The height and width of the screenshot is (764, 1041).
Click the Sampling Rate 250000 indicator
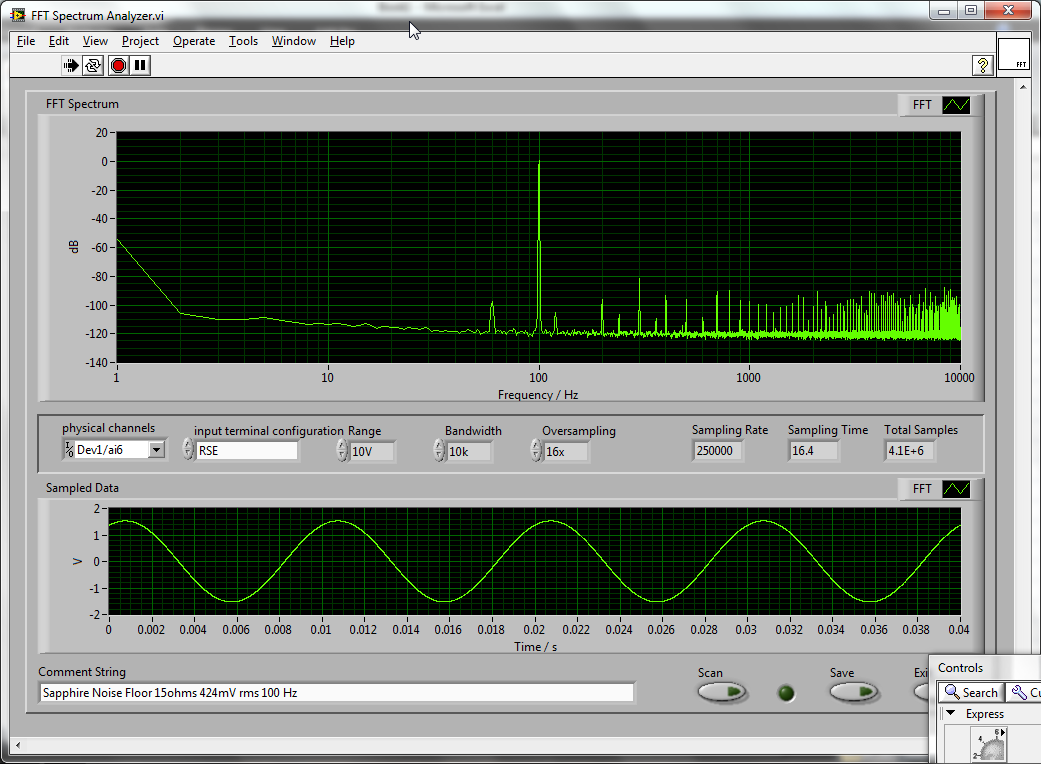[x=717, y=451]
